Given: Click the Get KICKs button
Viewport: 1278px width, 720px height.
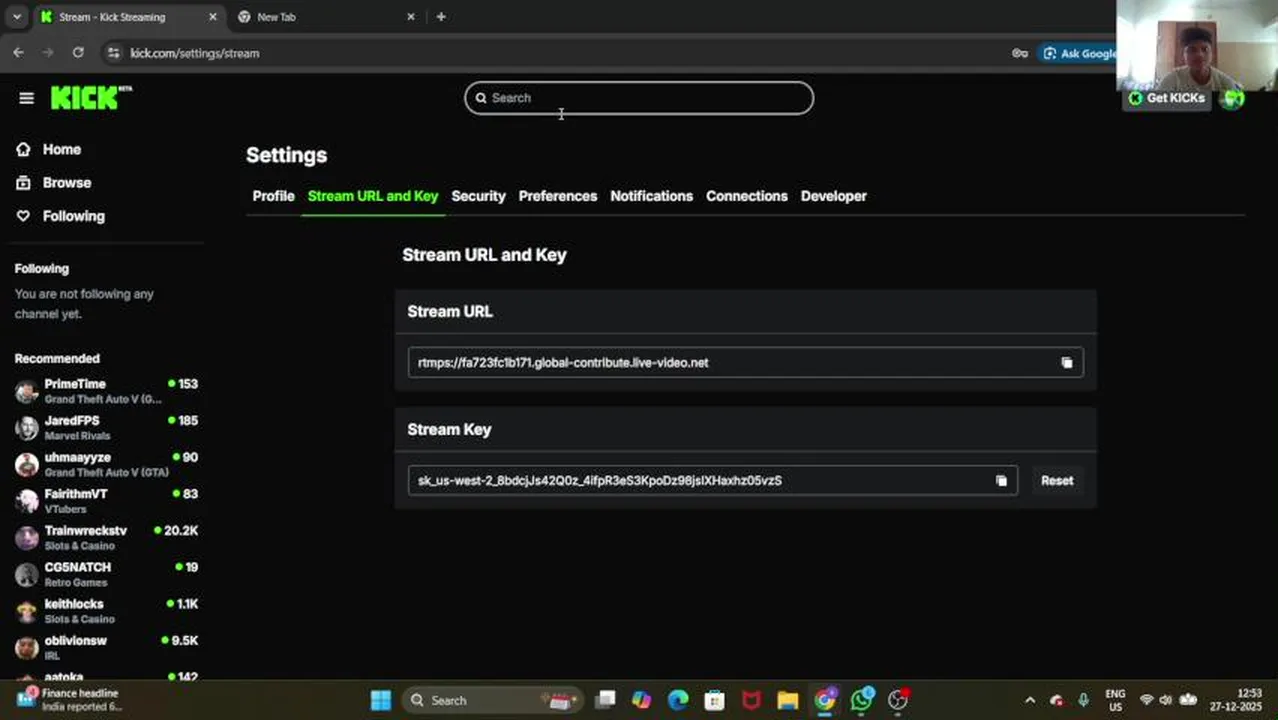Looking at the screenshot, I should (x=1167, y=98).
